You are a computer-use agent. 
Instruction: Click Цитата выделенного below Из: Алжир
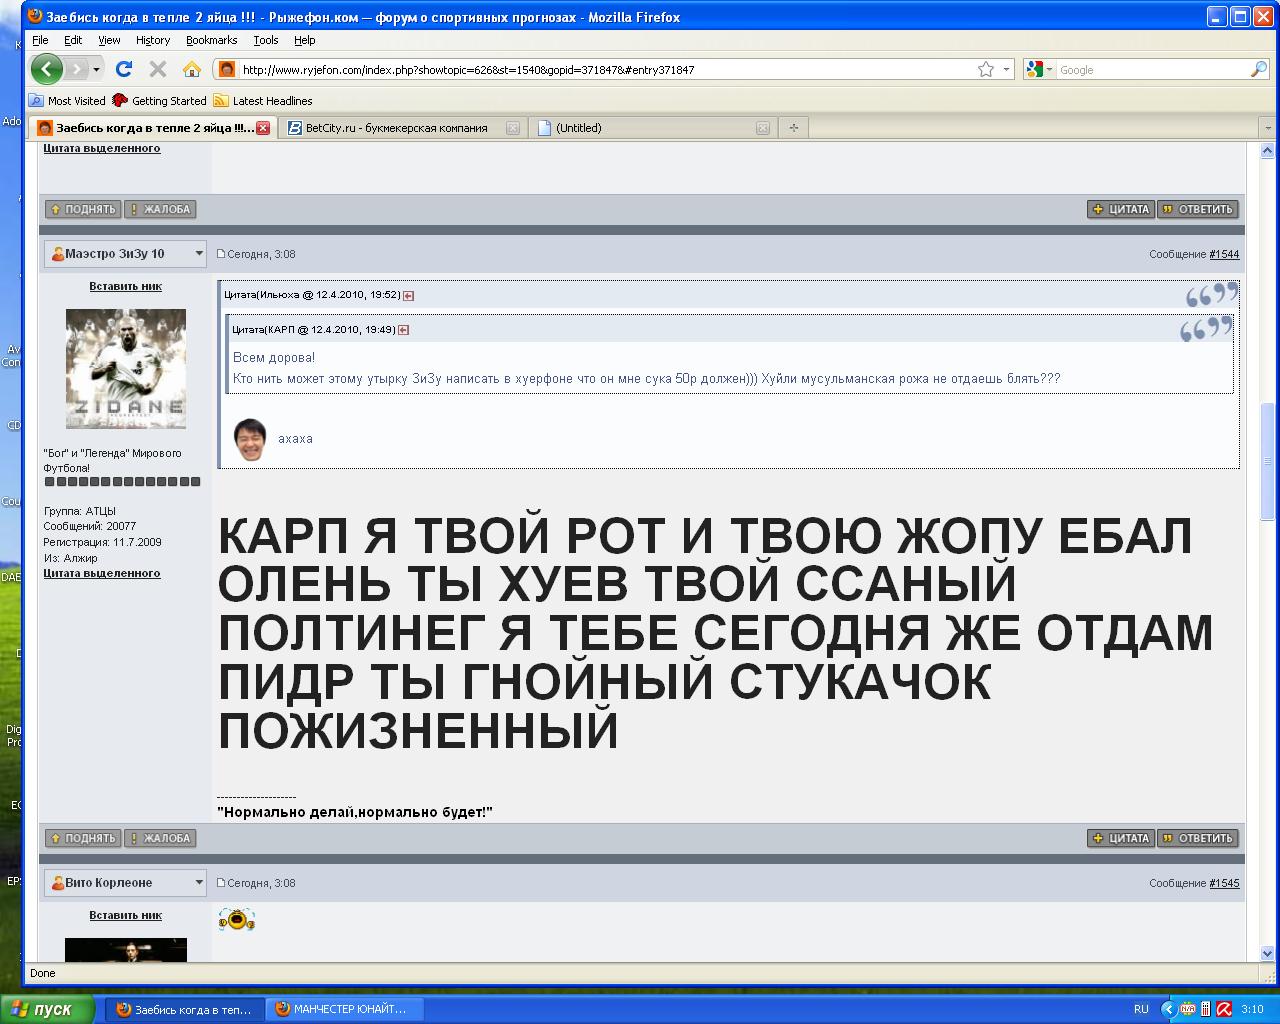pos(102,573)
